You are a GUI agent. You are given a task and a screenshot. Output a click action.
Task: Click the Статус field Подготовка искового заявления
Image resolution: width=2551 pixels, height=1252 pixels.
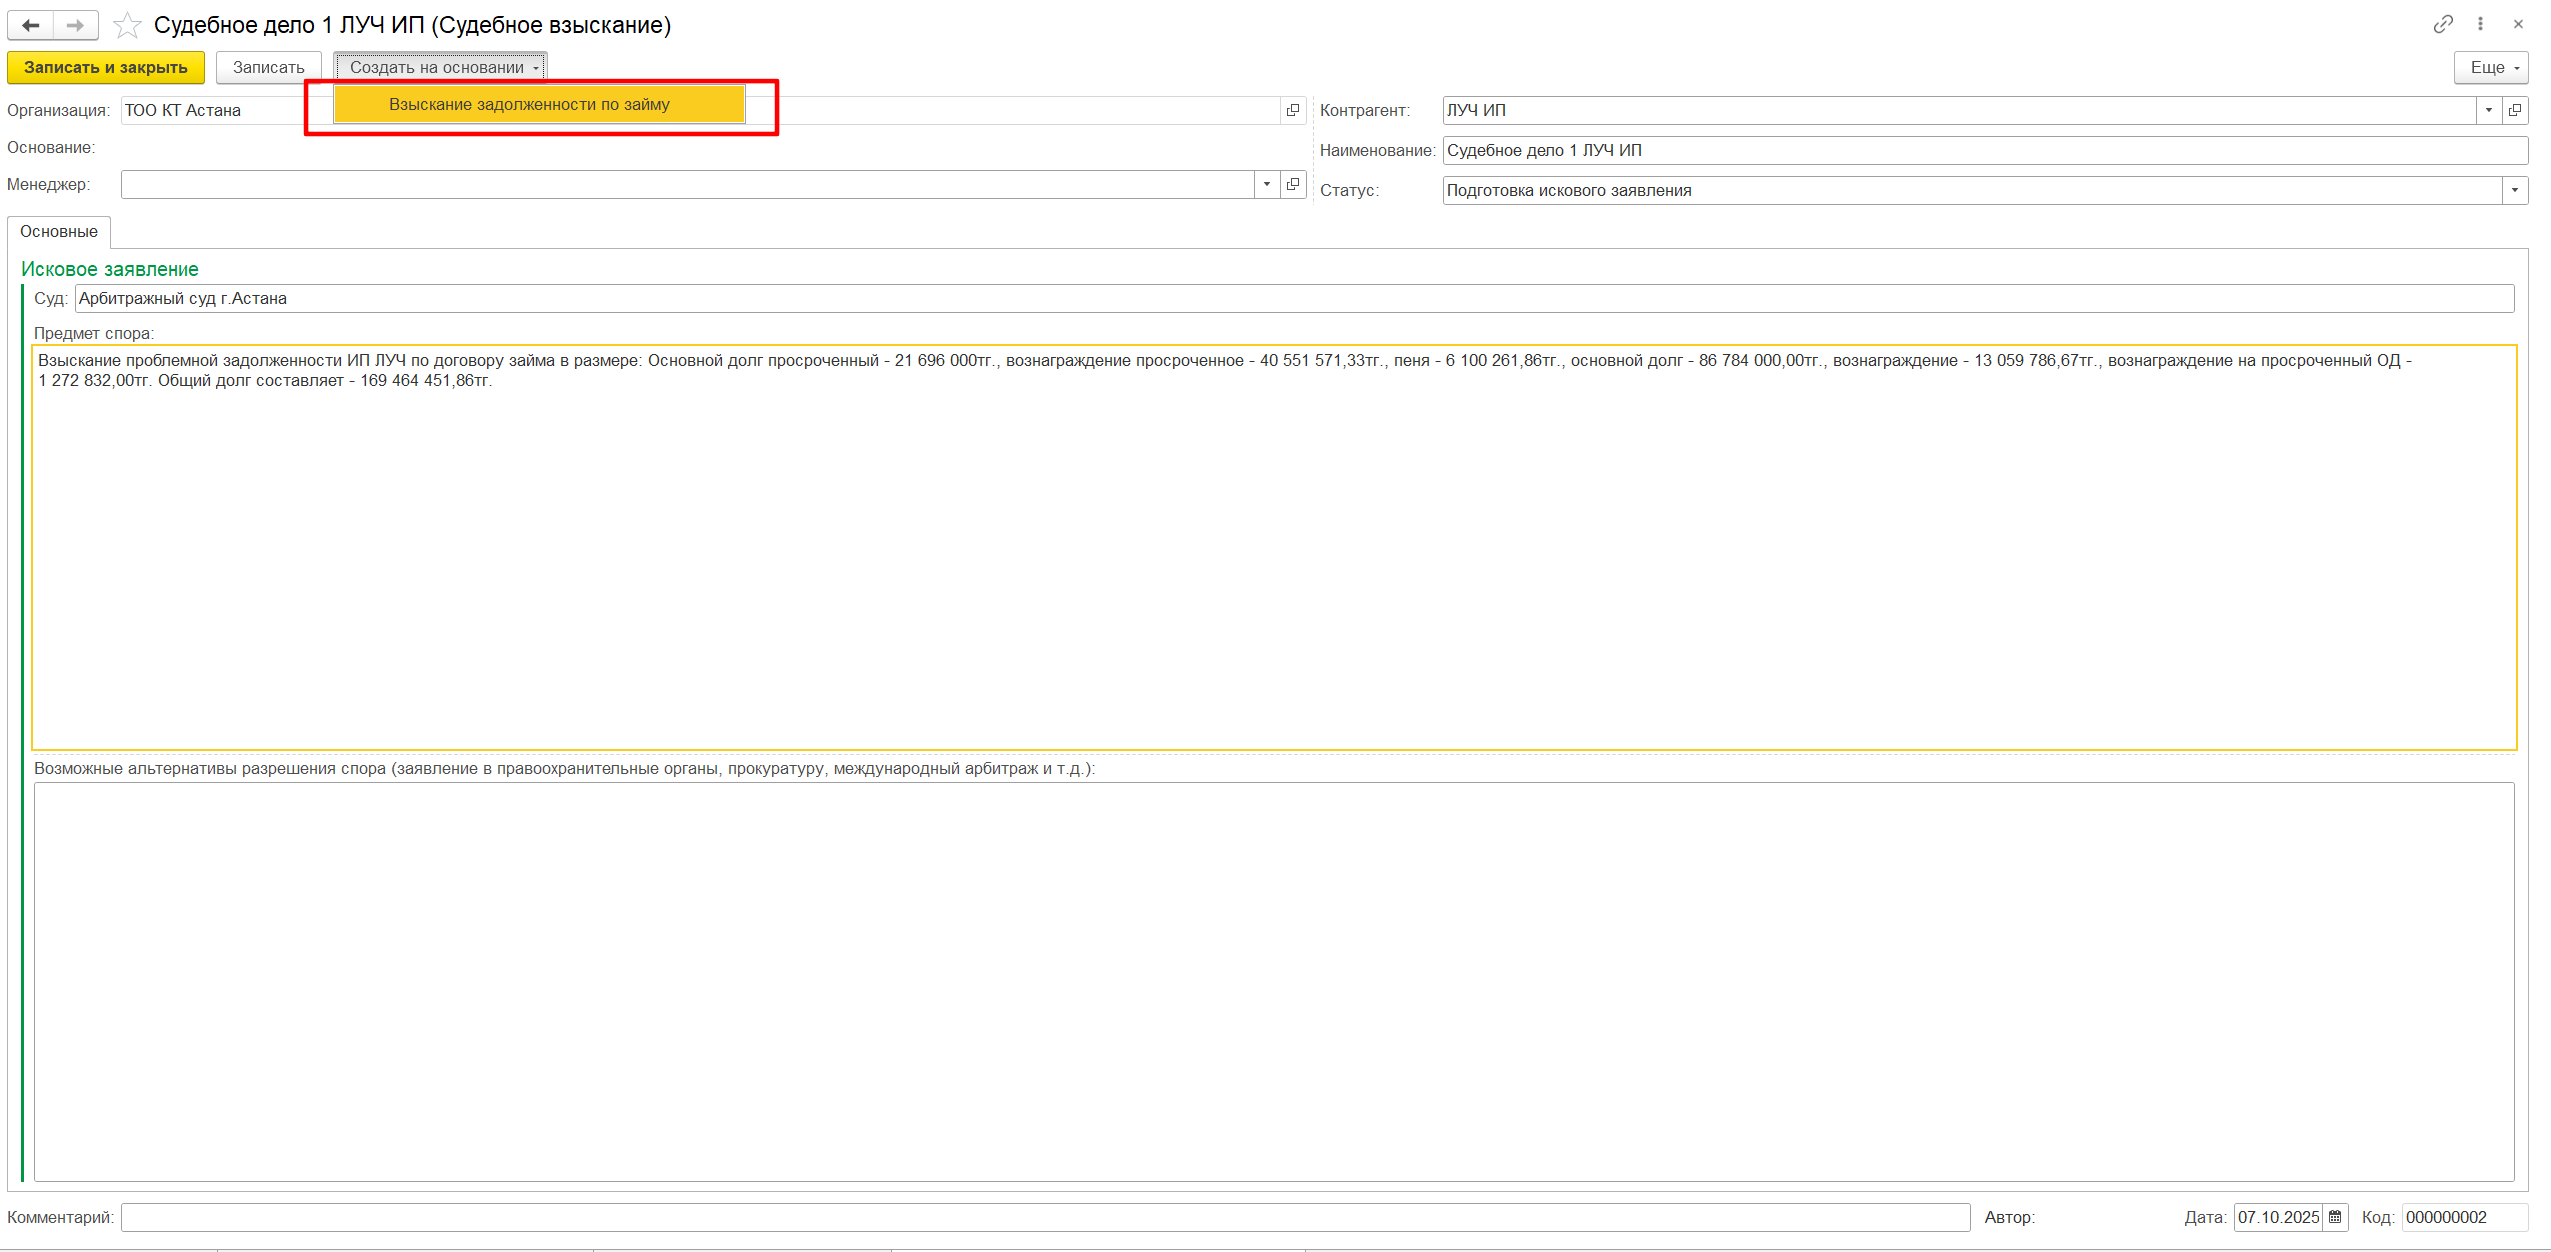[1972, 190]
